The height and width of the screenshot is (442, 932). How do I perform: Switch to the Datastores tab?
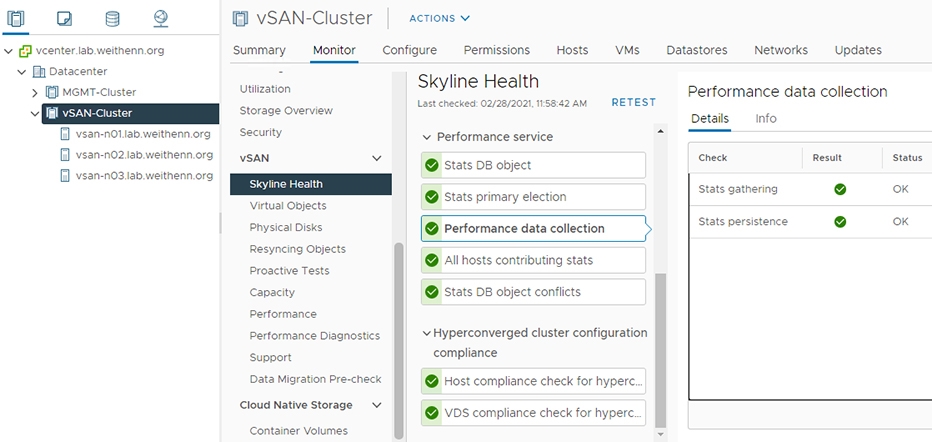pos(697,50)
